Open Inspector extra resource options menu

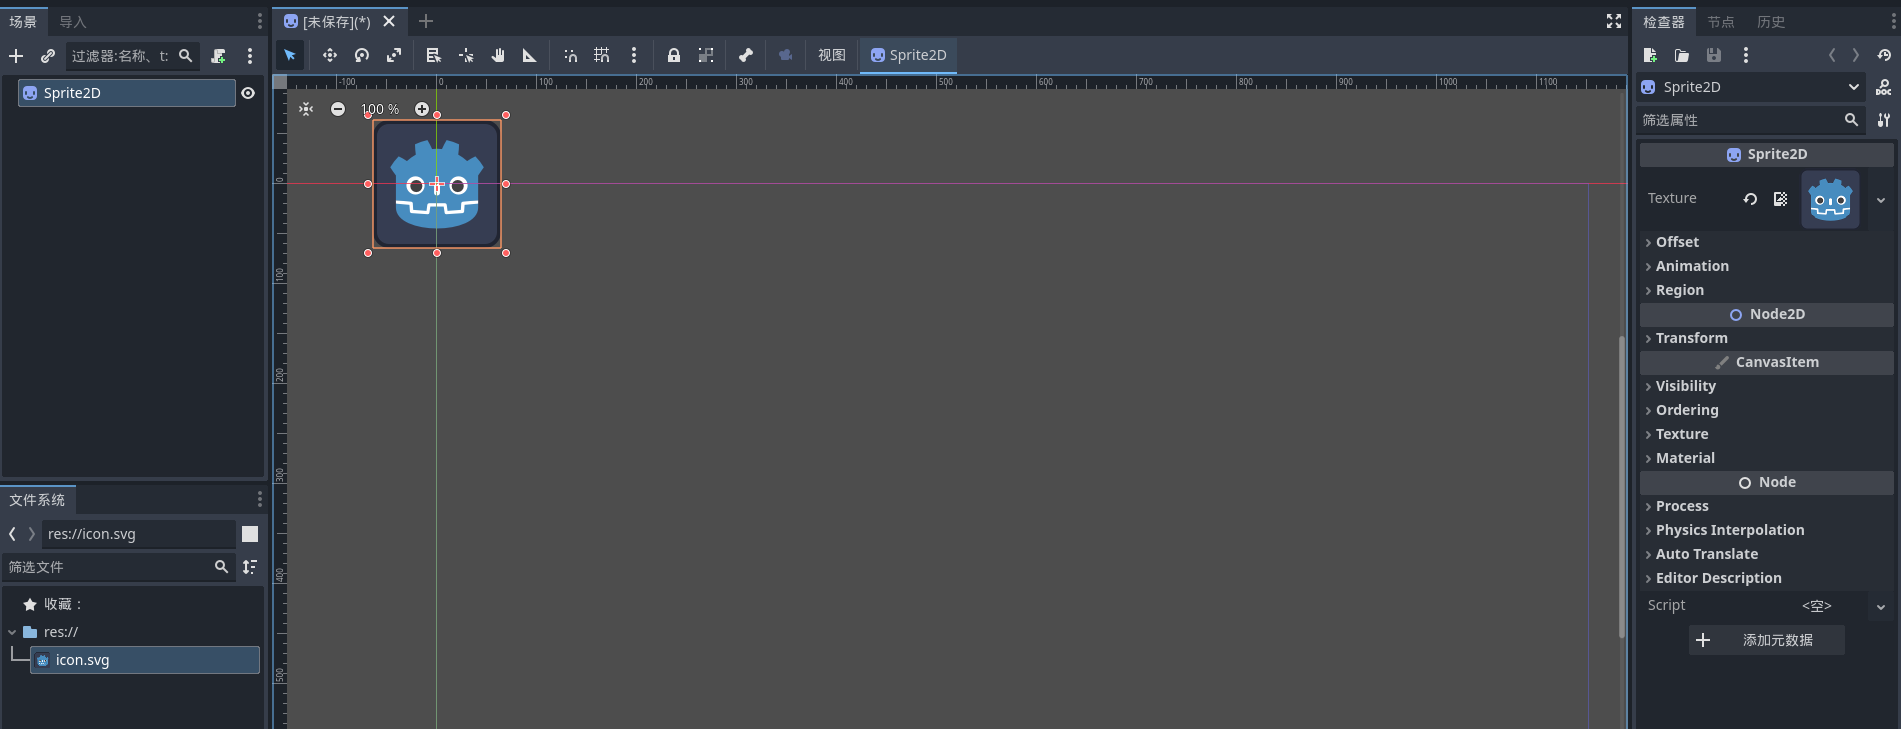point(1746,55)
